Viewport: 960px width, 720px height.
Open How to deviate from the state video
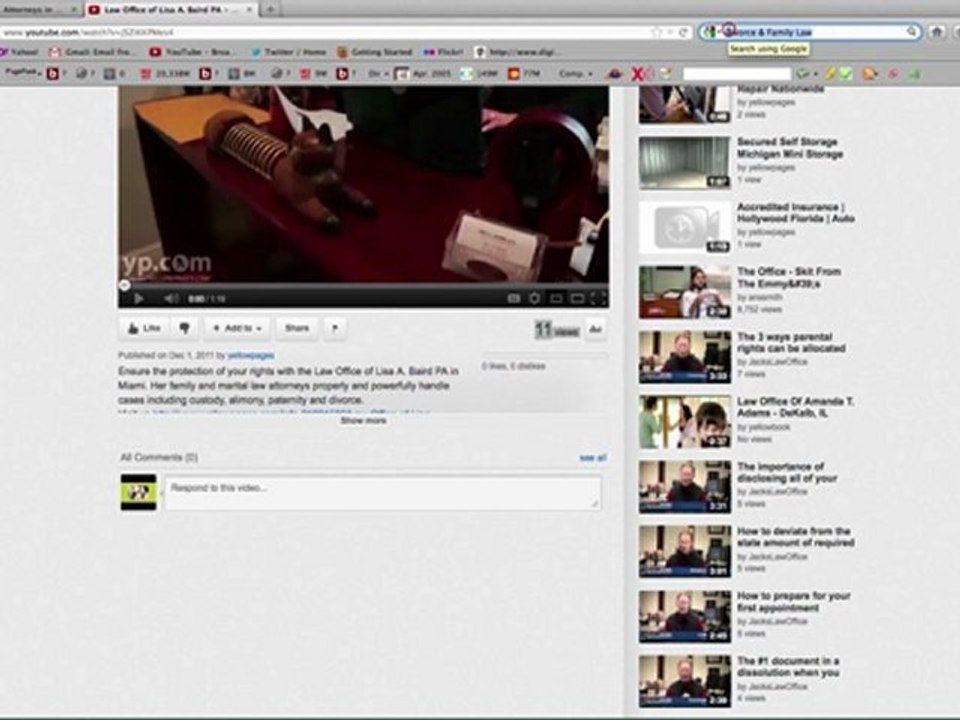(x=795, y=537)
